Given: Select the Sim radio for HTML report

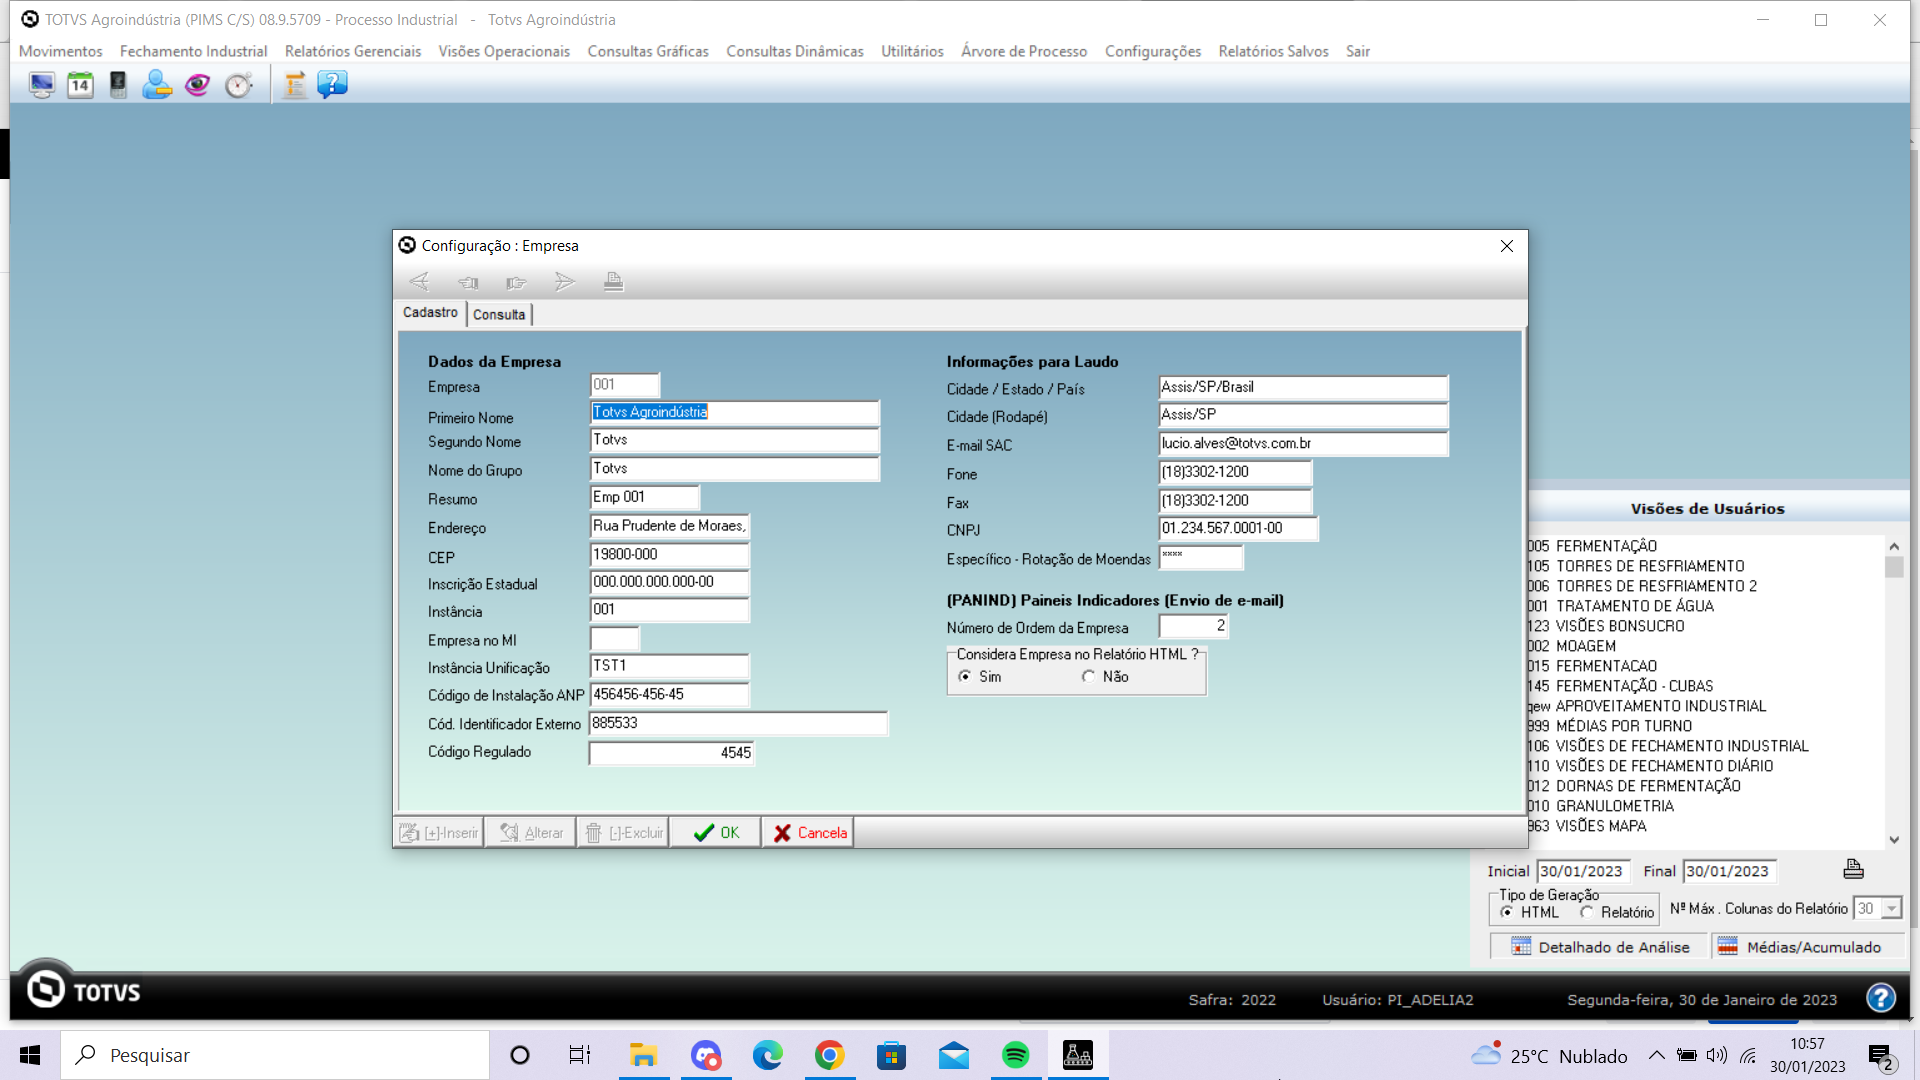Looking at the screenshot, I should [x=965, y=677].
